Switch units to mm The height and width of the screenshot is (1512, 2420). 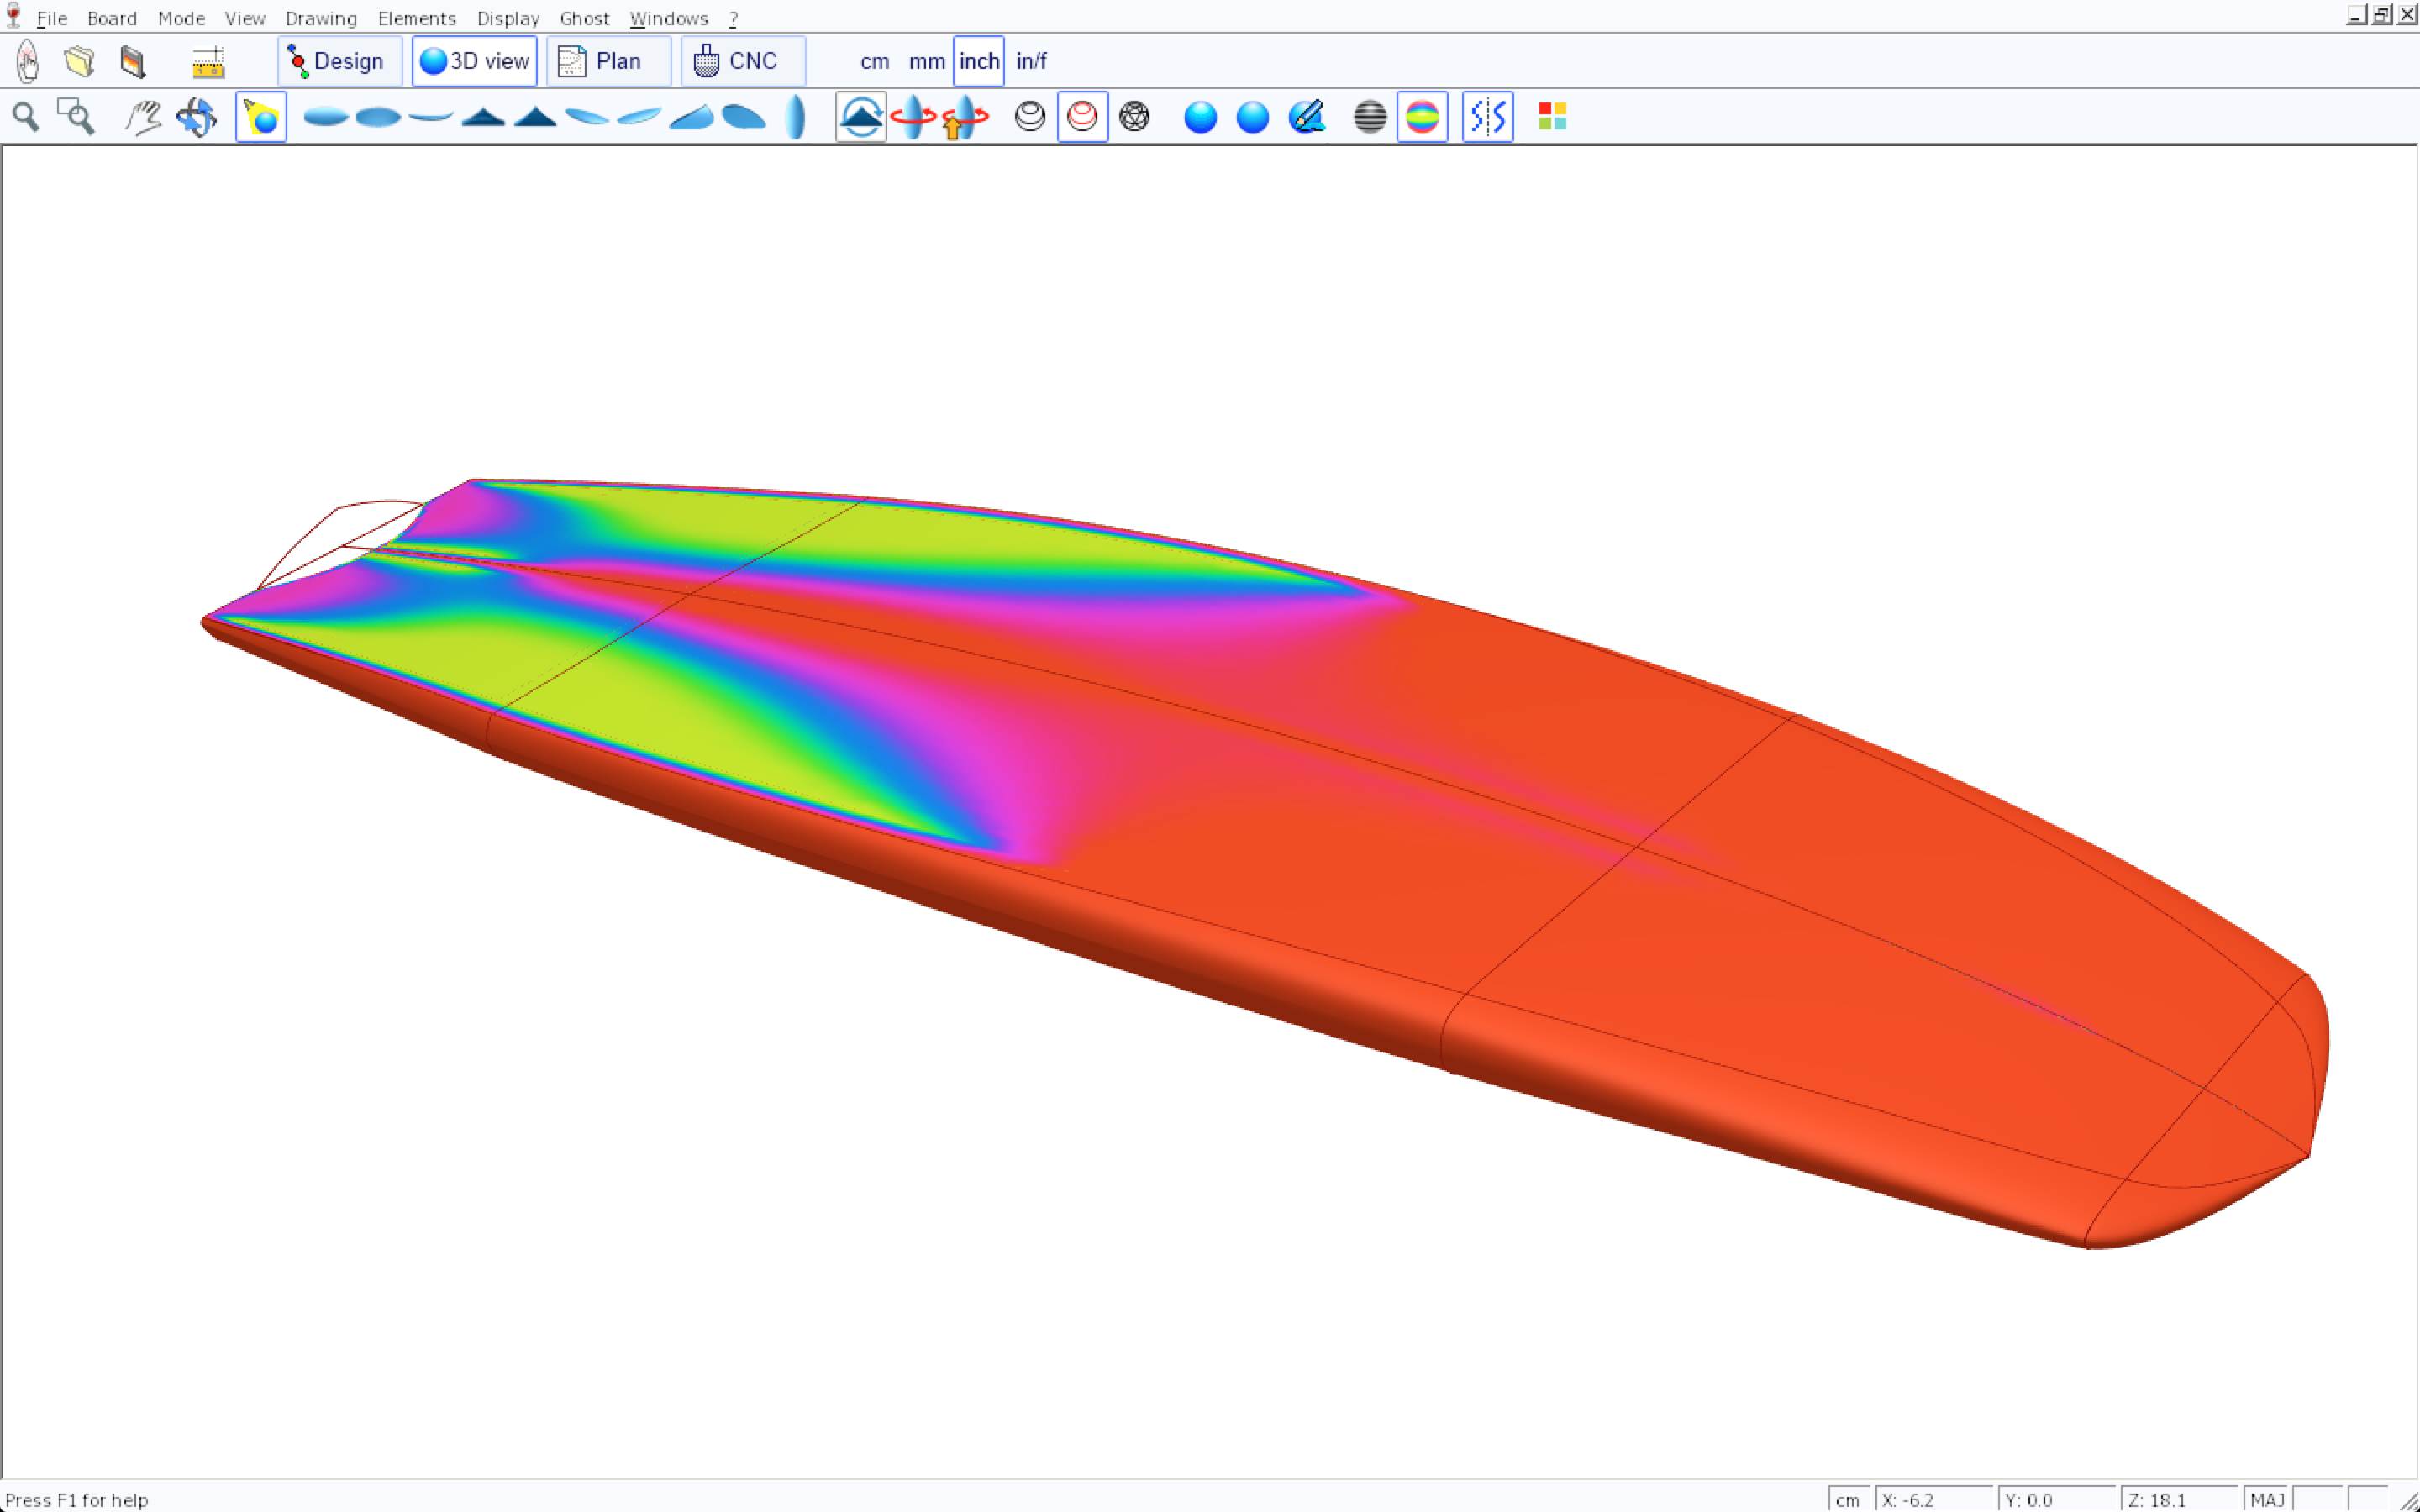pos(926,62)
